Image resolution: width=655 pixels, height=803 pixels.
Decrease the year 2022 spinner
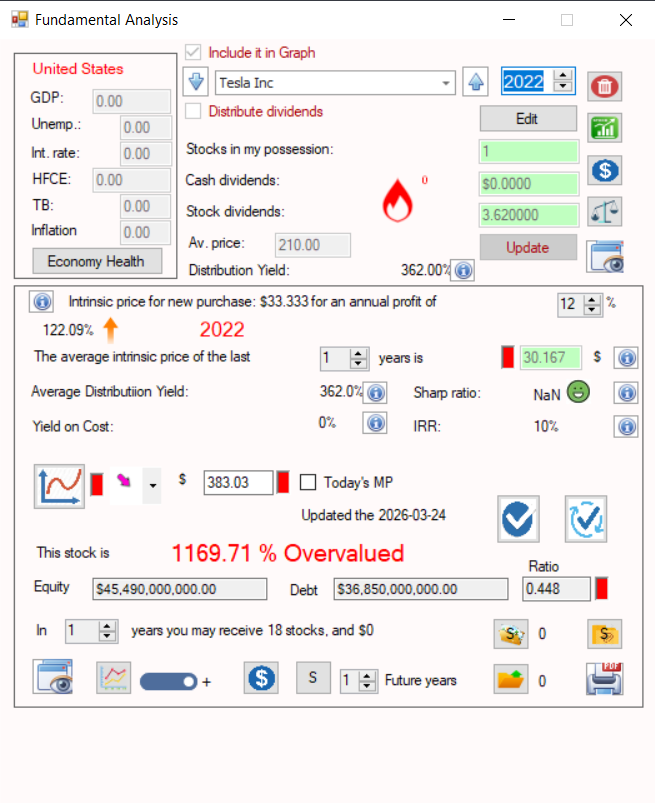click(563, 87)
